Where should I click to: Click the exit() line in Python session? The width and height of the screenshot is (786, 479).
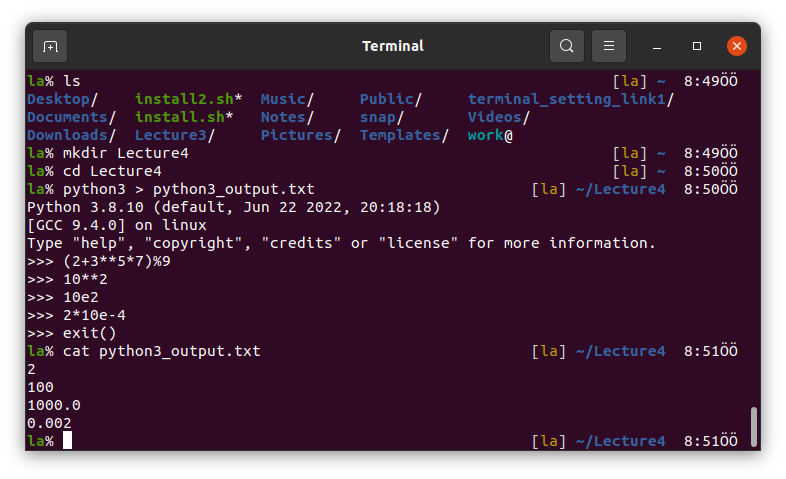89,333
